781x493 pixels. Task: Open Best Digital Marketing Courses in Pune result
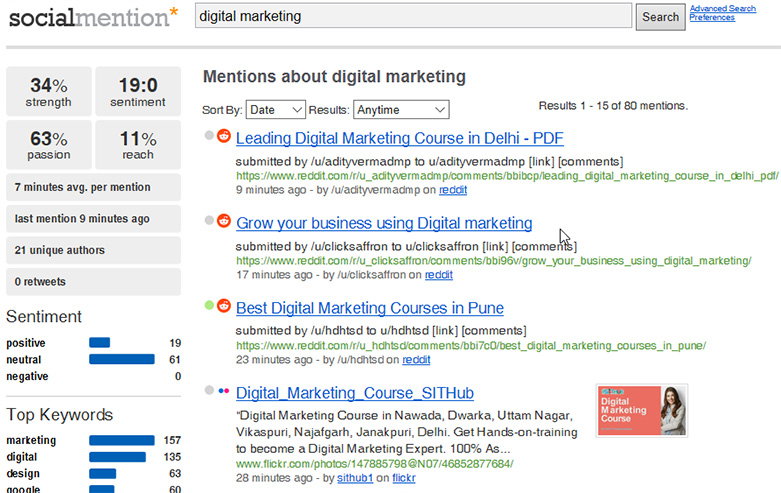pos(370,308)
